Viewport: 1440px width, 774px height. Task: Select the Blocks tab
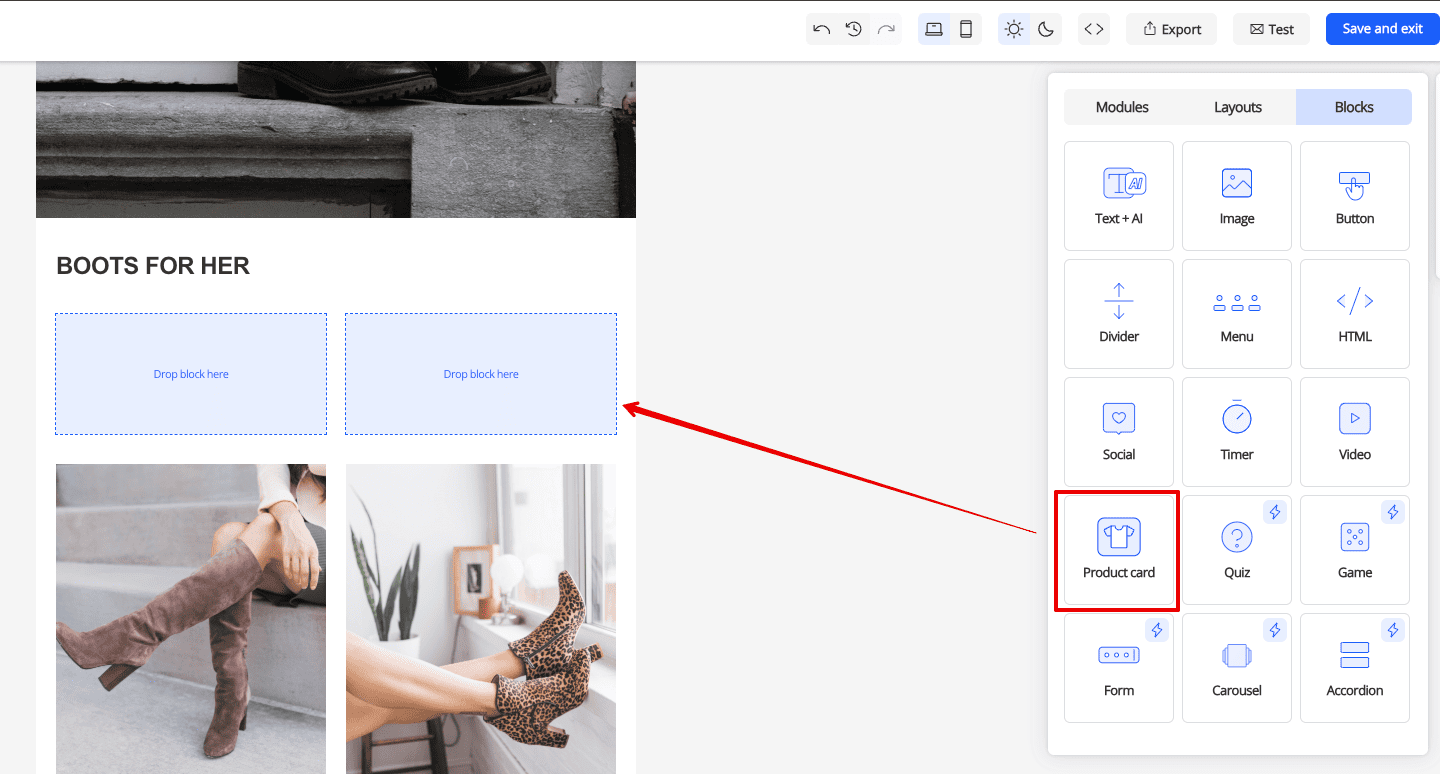[1354, 107]
